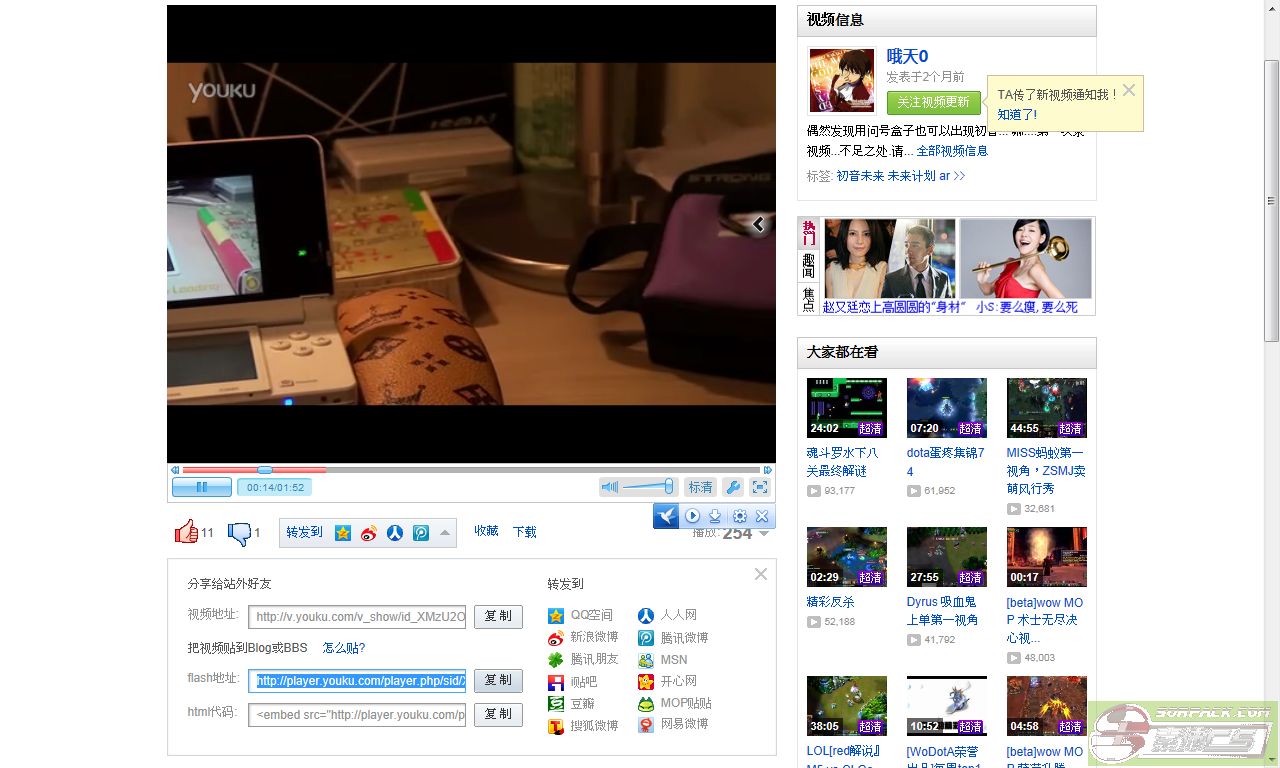Open the player wrench settings icon

pyautogui.click(x=732, y=487)
